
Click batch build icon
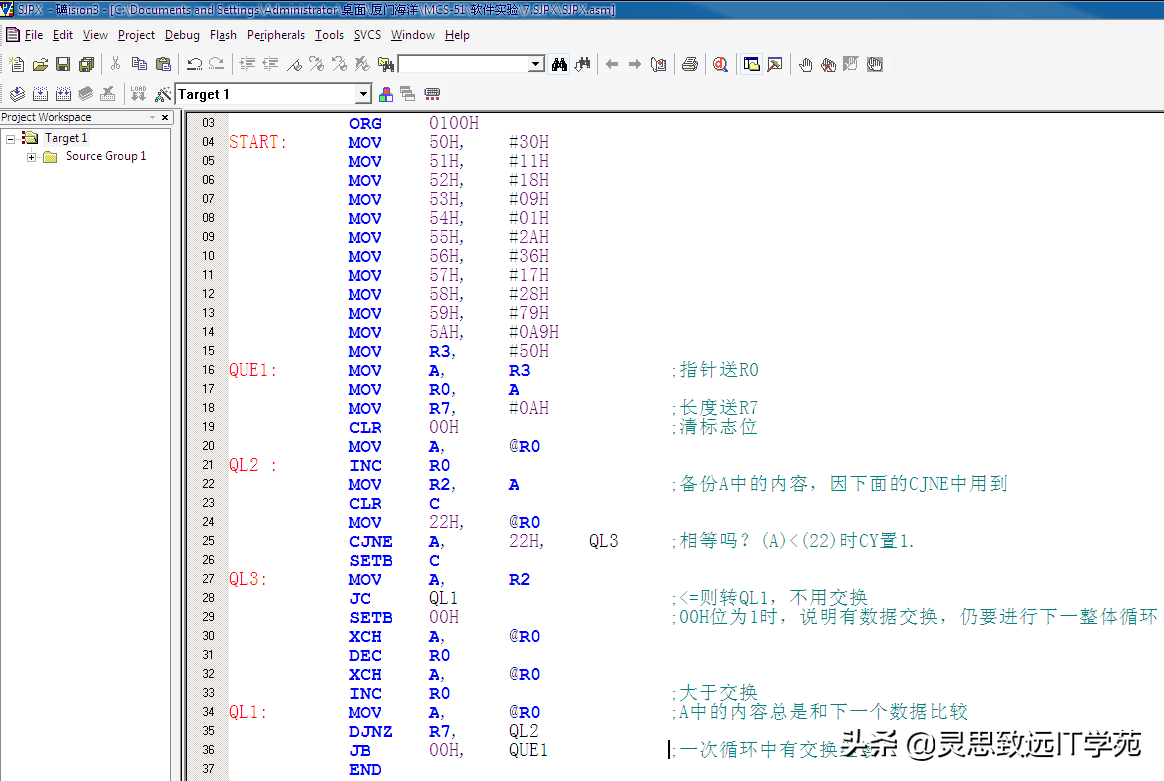(x=85, y=94)
